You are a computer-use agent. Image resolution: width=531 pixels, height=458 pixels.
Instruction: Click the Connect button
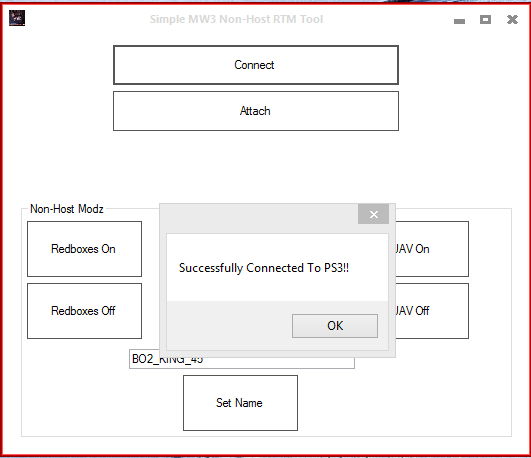point(256,65)
